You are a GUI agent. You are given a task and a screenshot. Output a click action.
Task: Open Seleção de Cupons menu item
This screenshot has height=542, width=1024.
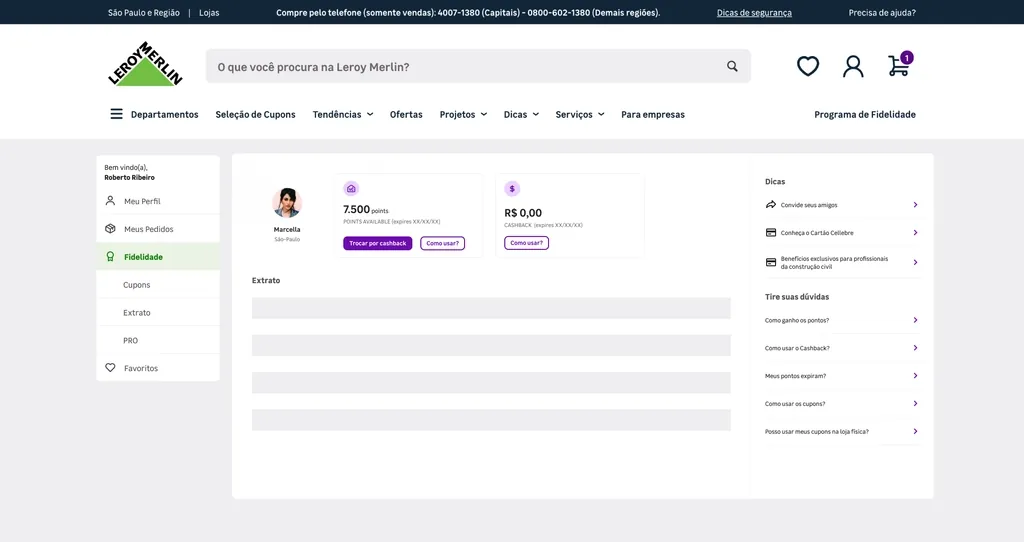[255, 114]
